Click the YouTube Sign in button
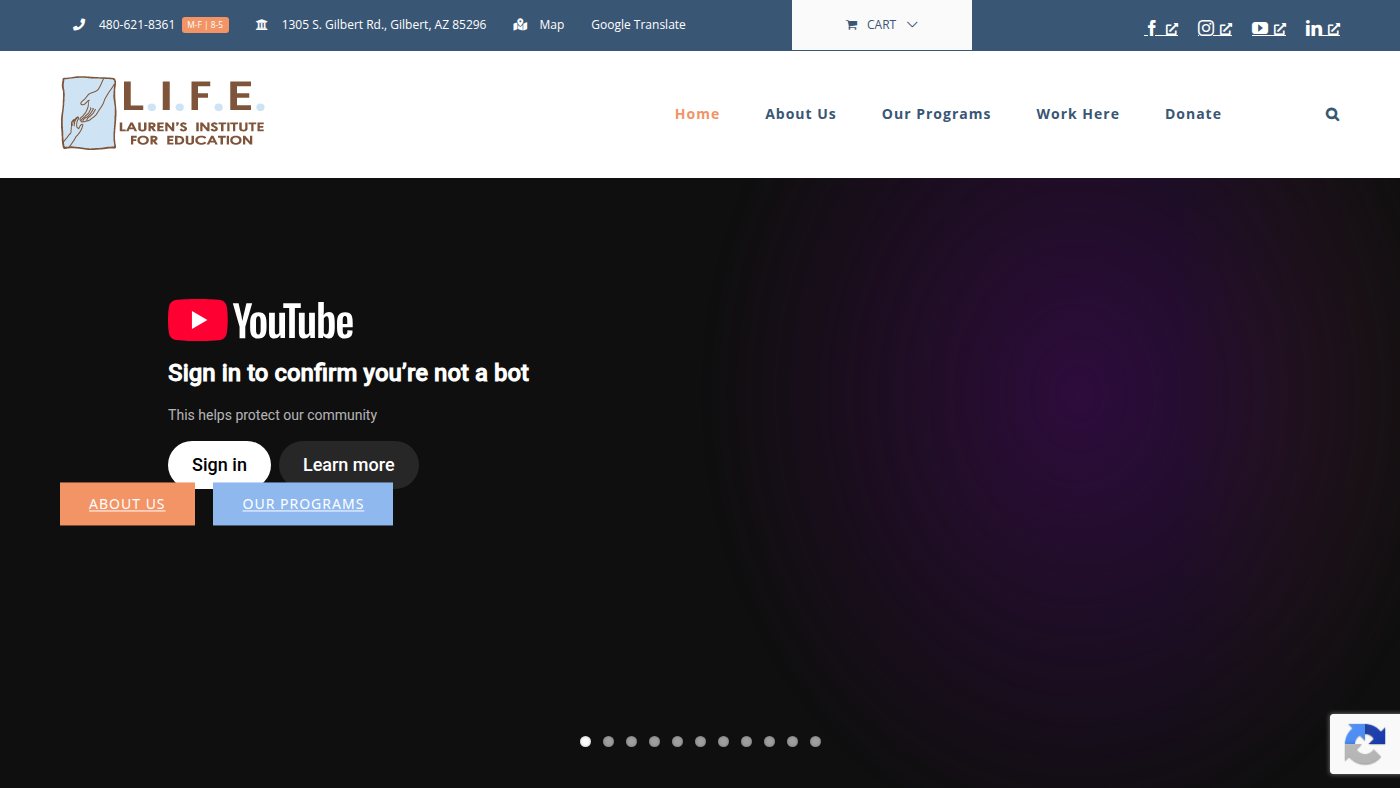1400x788 pixels. (219, 464)
